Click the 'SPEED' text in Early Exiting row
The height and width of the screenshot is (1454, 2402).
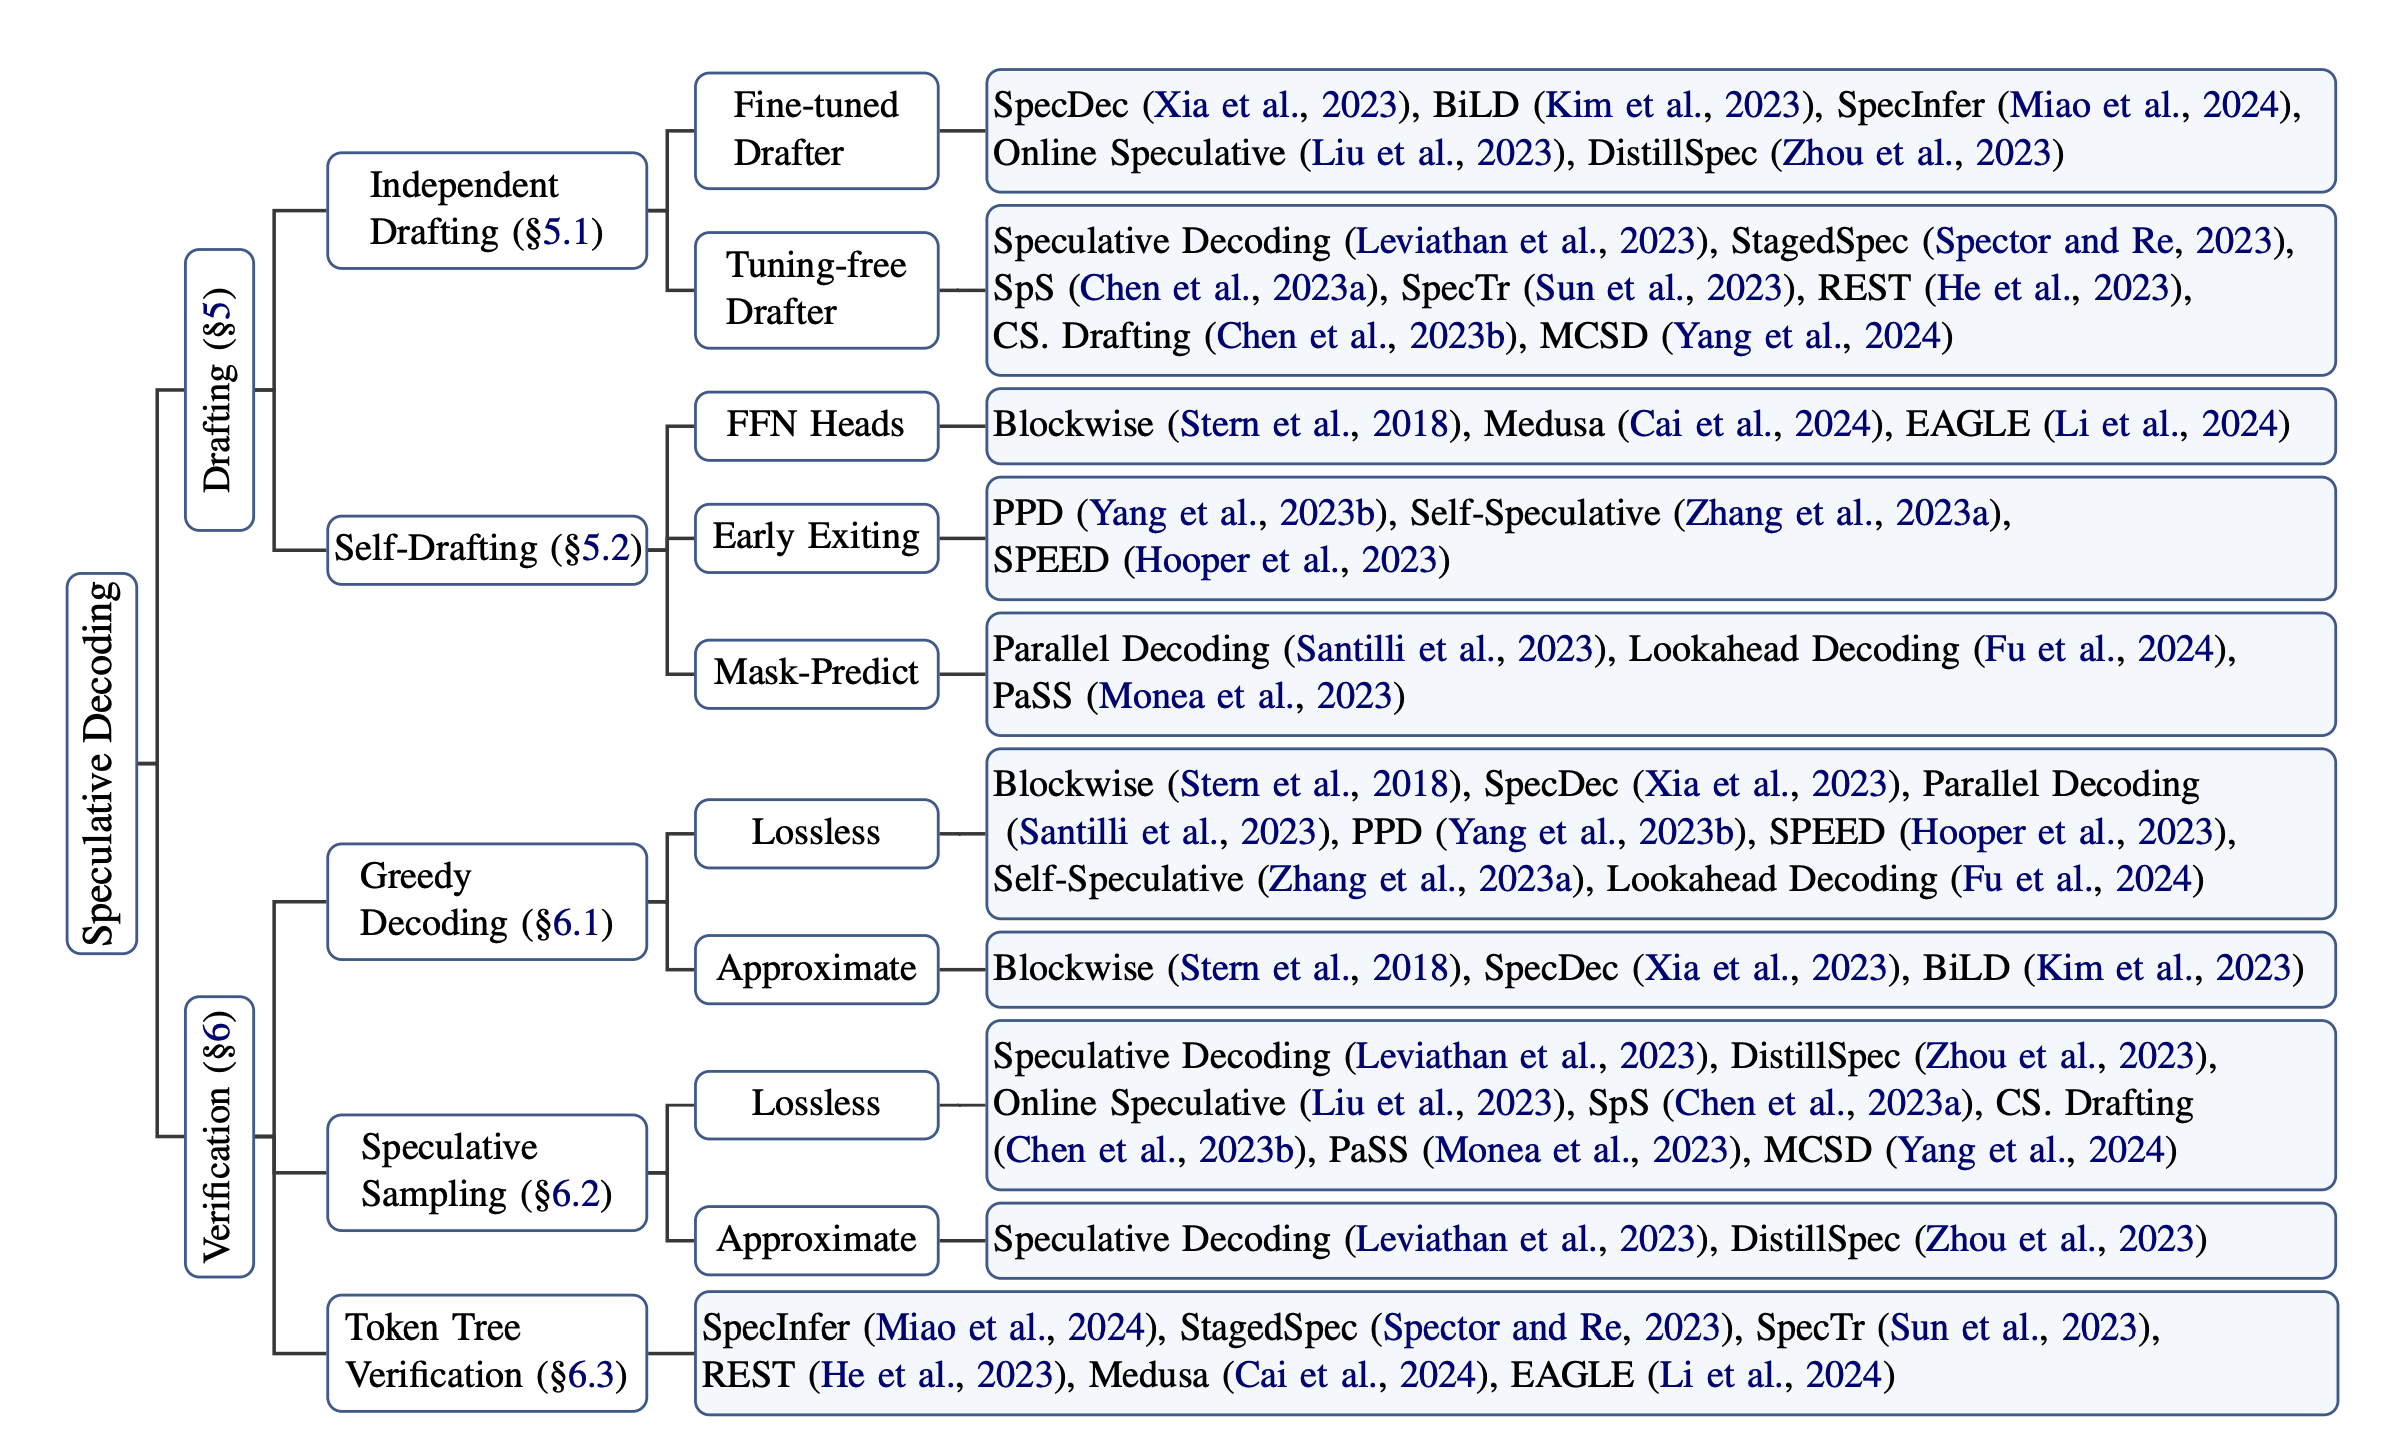tap(1051, 561)
